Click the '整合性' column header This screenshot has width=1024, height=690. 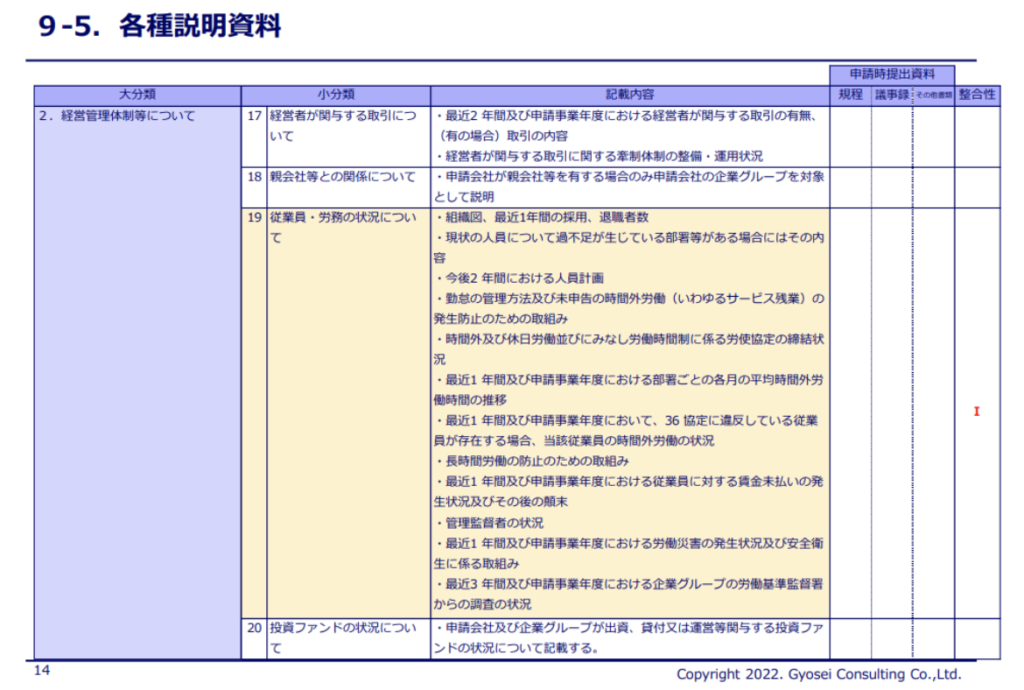(x=977, y=95)
